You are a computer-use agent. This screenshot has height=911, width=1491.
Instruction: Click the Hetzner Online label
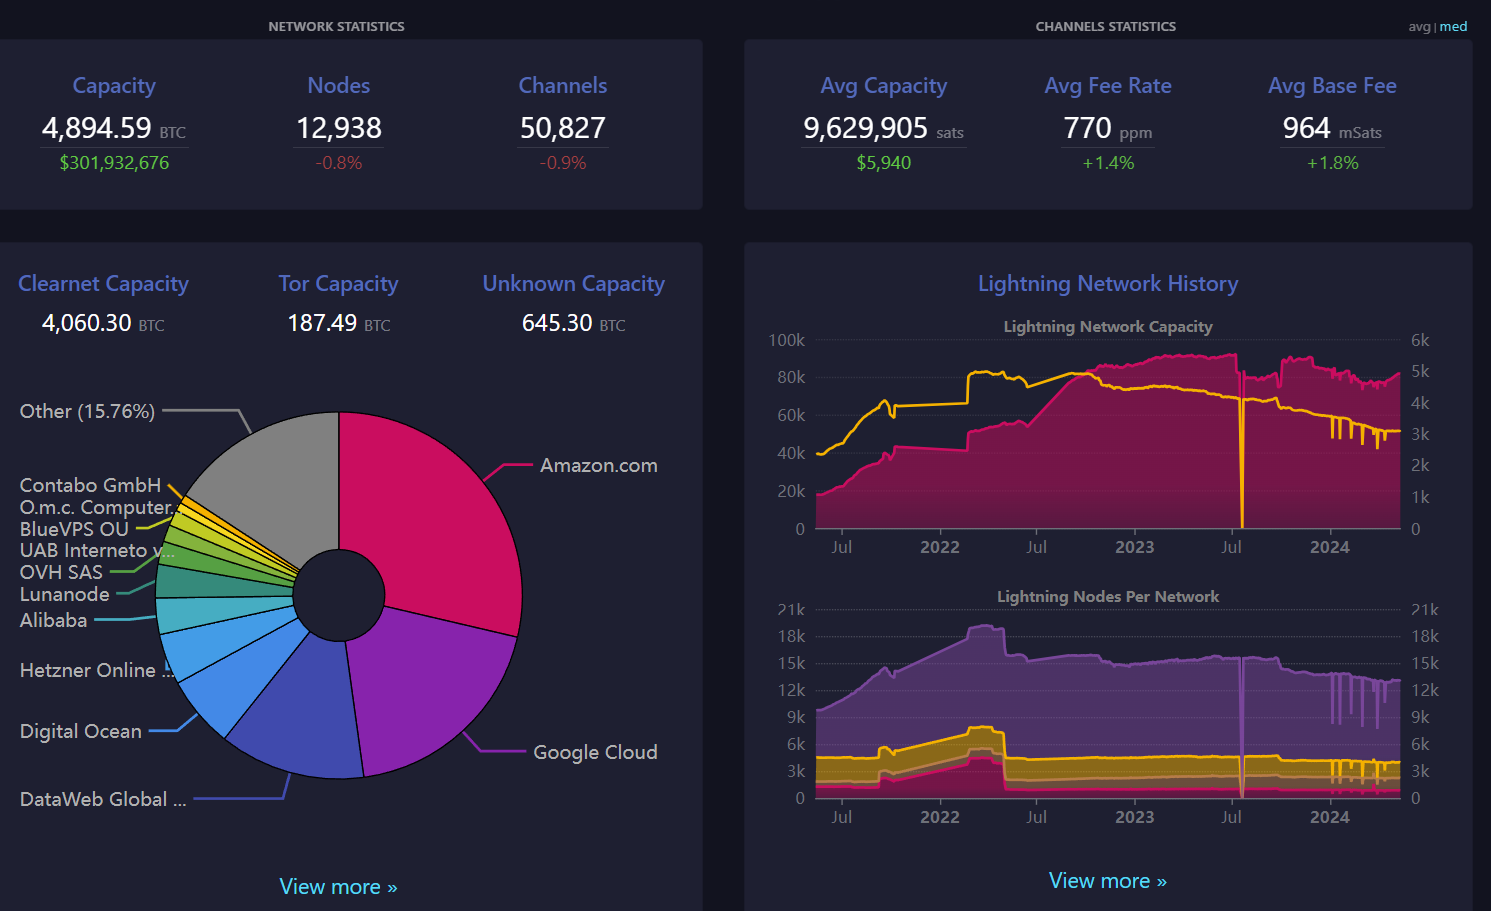97,670
